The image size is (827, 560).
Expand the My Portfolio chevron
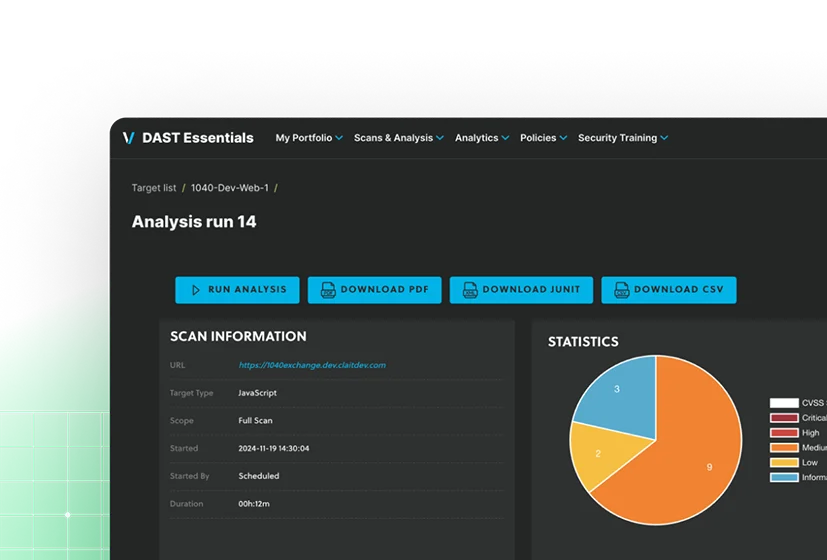pyautogui.click(x=339, y=138)
